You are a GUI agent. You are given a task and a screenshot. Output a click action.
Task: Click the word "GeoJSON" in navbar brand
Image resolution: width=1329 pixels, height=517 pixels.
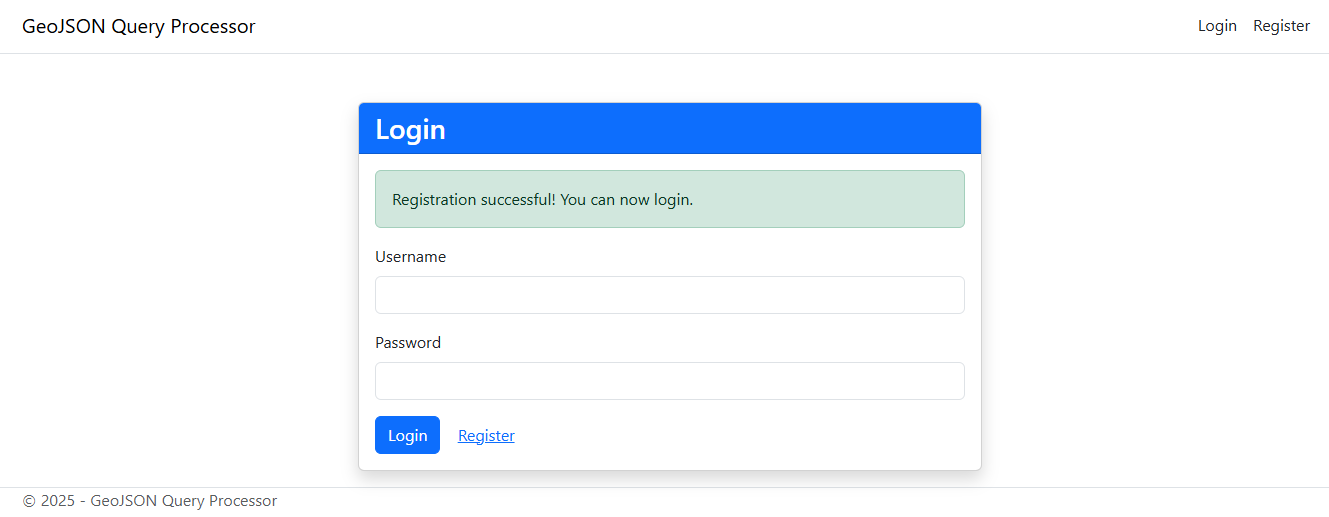[x=63, y=27]
